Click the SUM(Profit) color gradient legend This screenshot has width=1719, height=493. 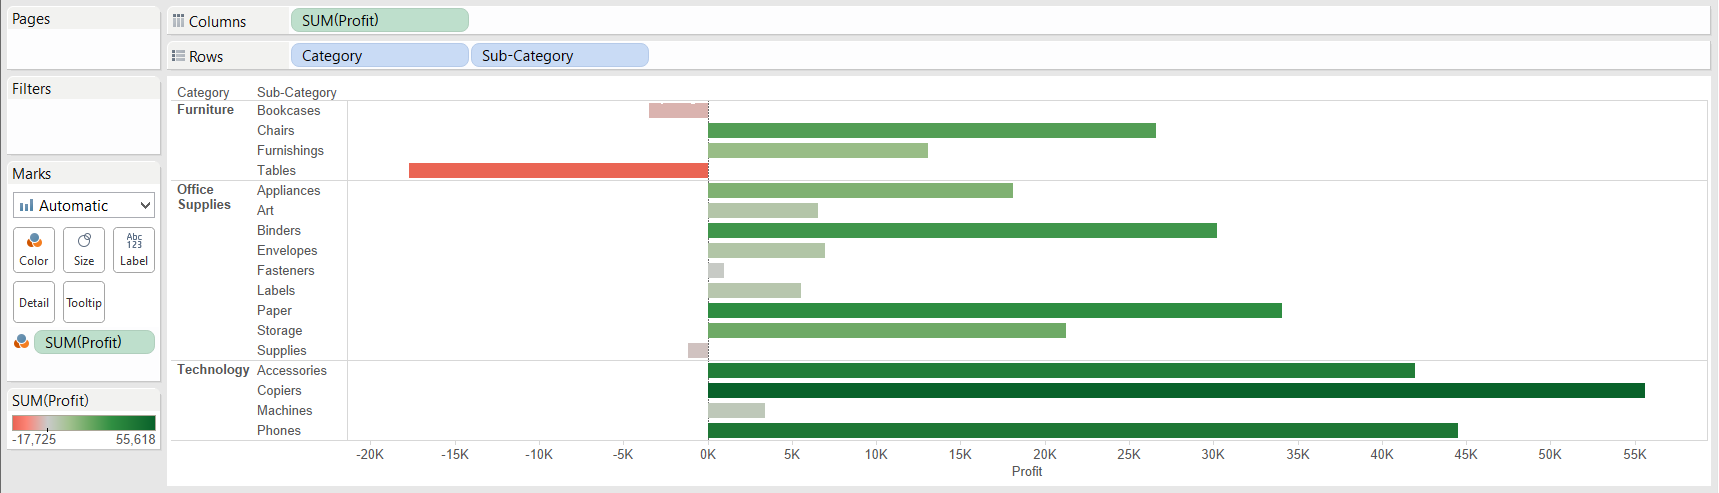coord(84,422)
